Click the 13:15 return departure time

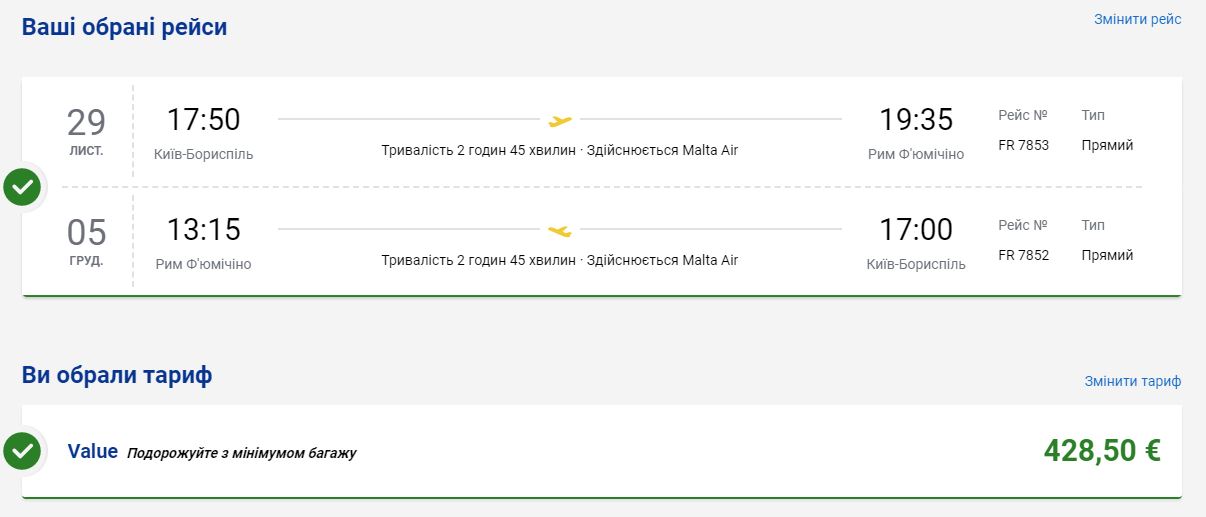pyautogui.click(x=203, y=230)
